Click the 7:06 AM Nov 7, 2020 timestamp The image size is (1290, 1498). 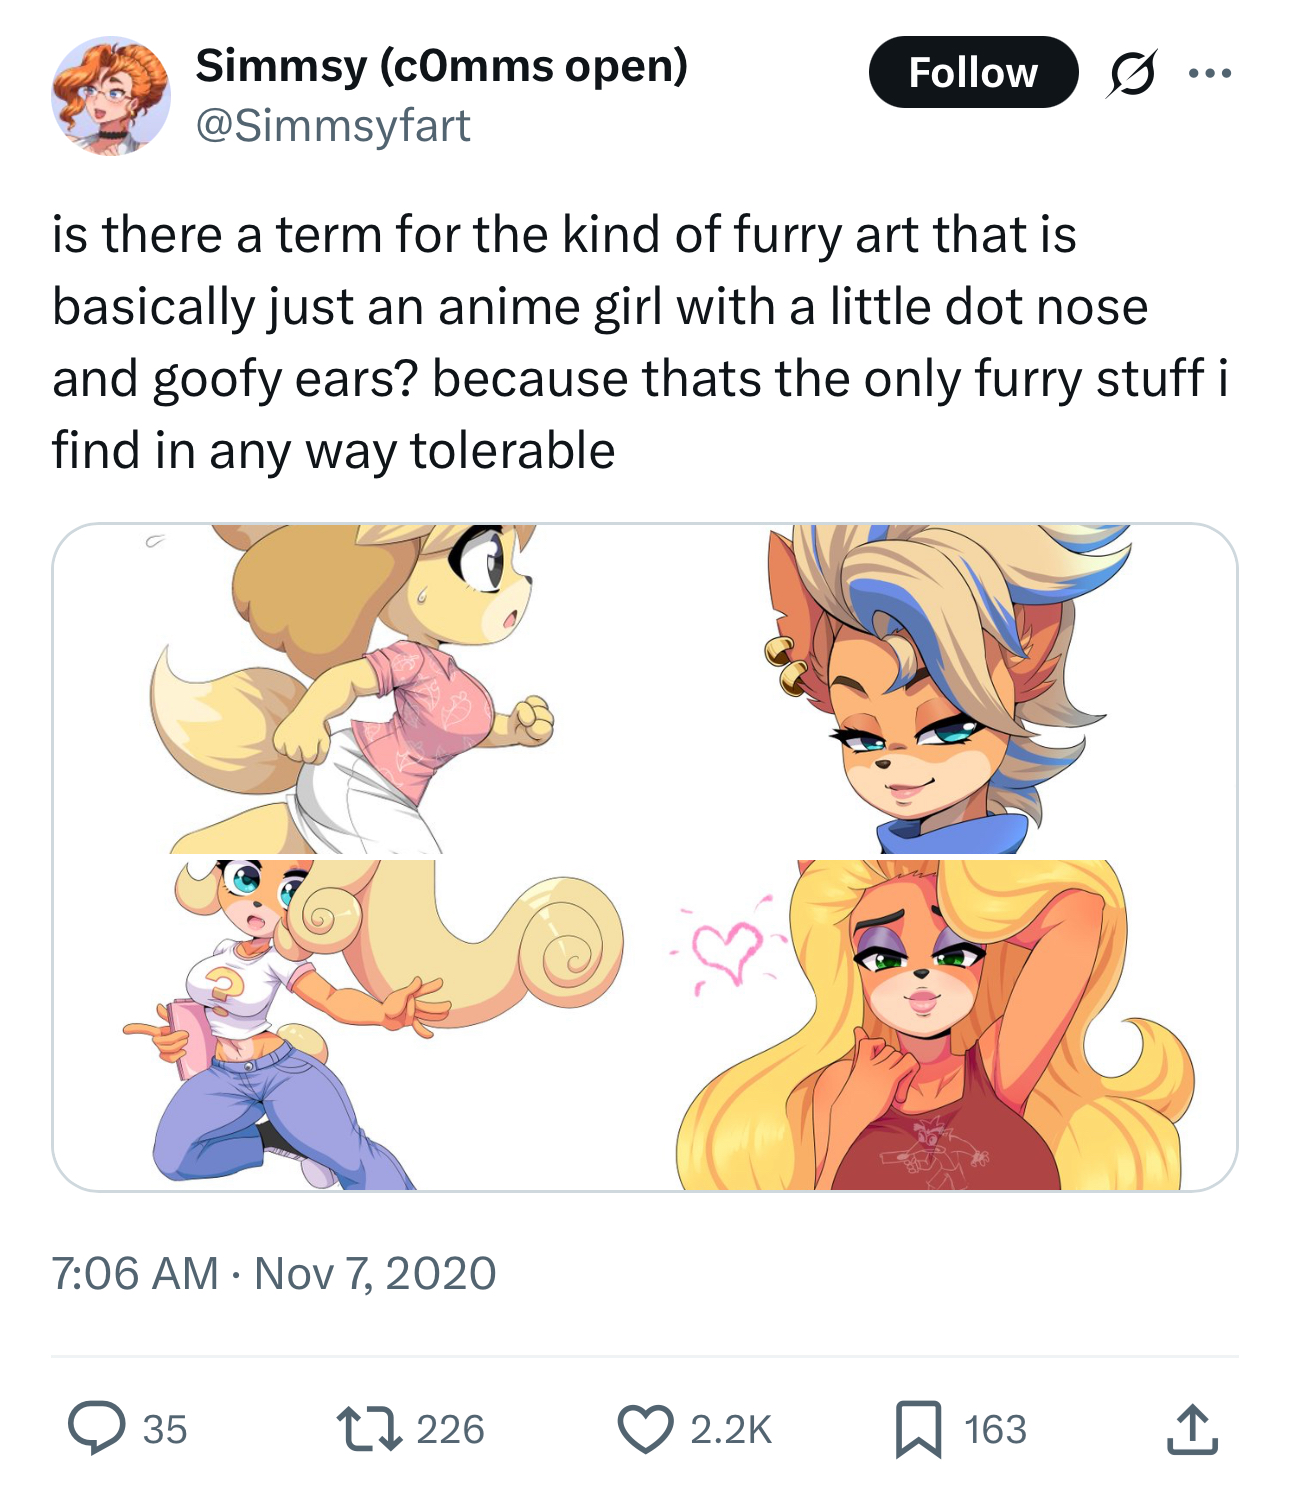274,1273
